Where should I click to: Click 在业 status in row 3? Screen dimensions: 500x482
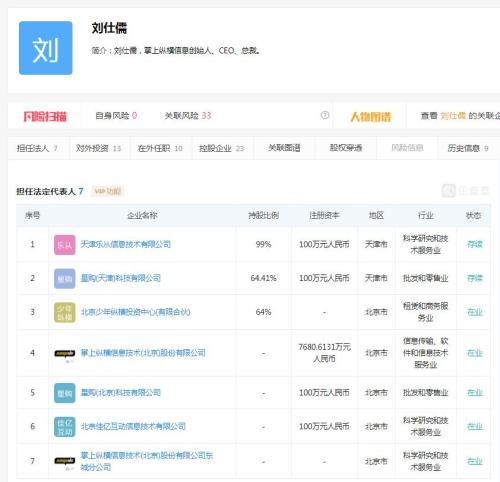475,312
